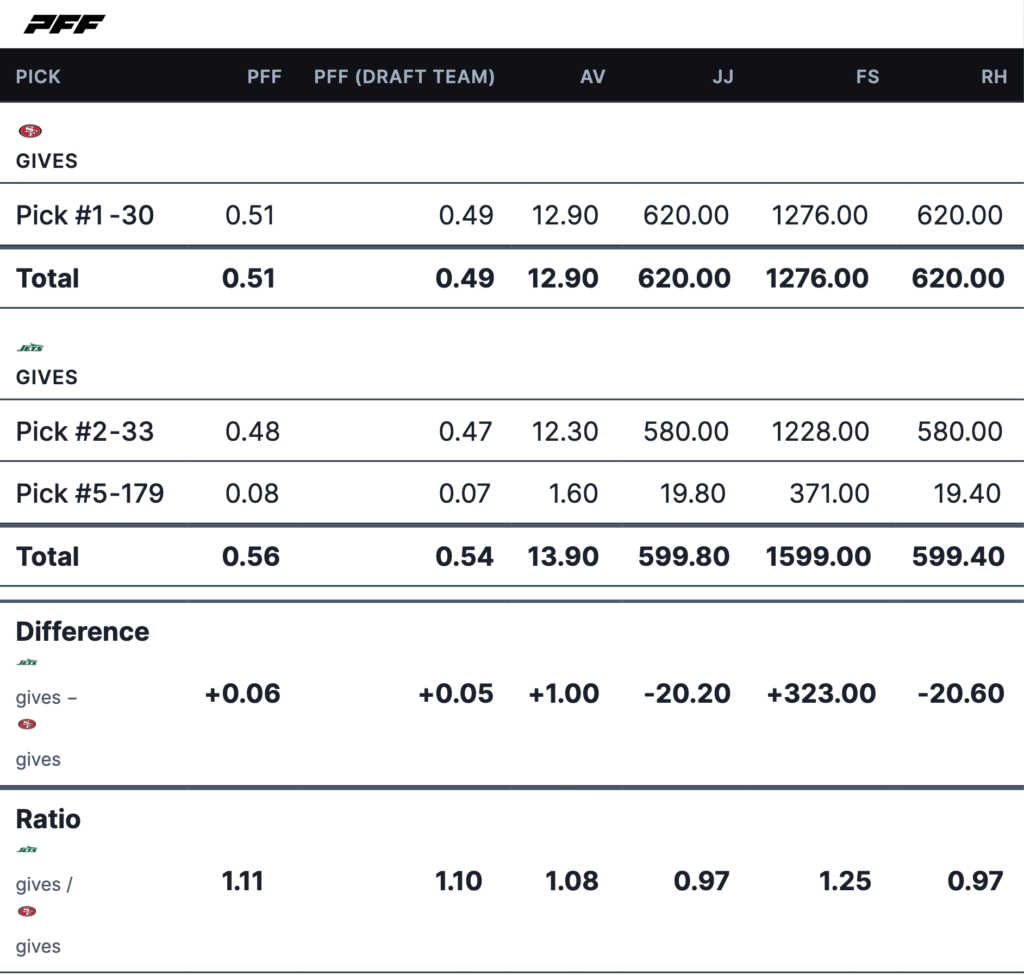Open the Pick #2-33 row label

coord(85,432)
